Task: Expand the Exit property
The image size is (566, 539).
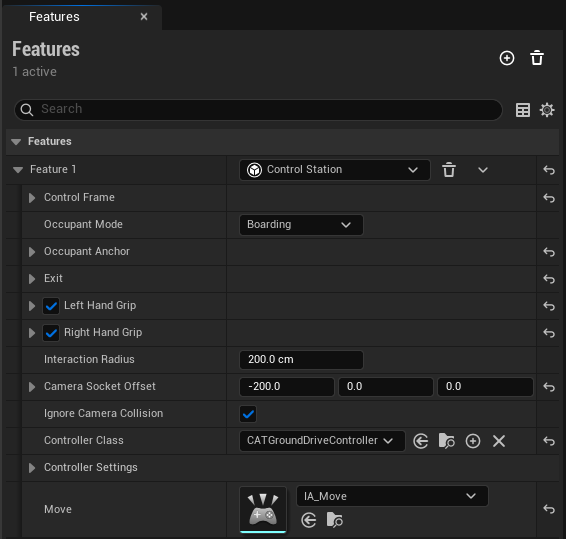Action: [32, 279]
